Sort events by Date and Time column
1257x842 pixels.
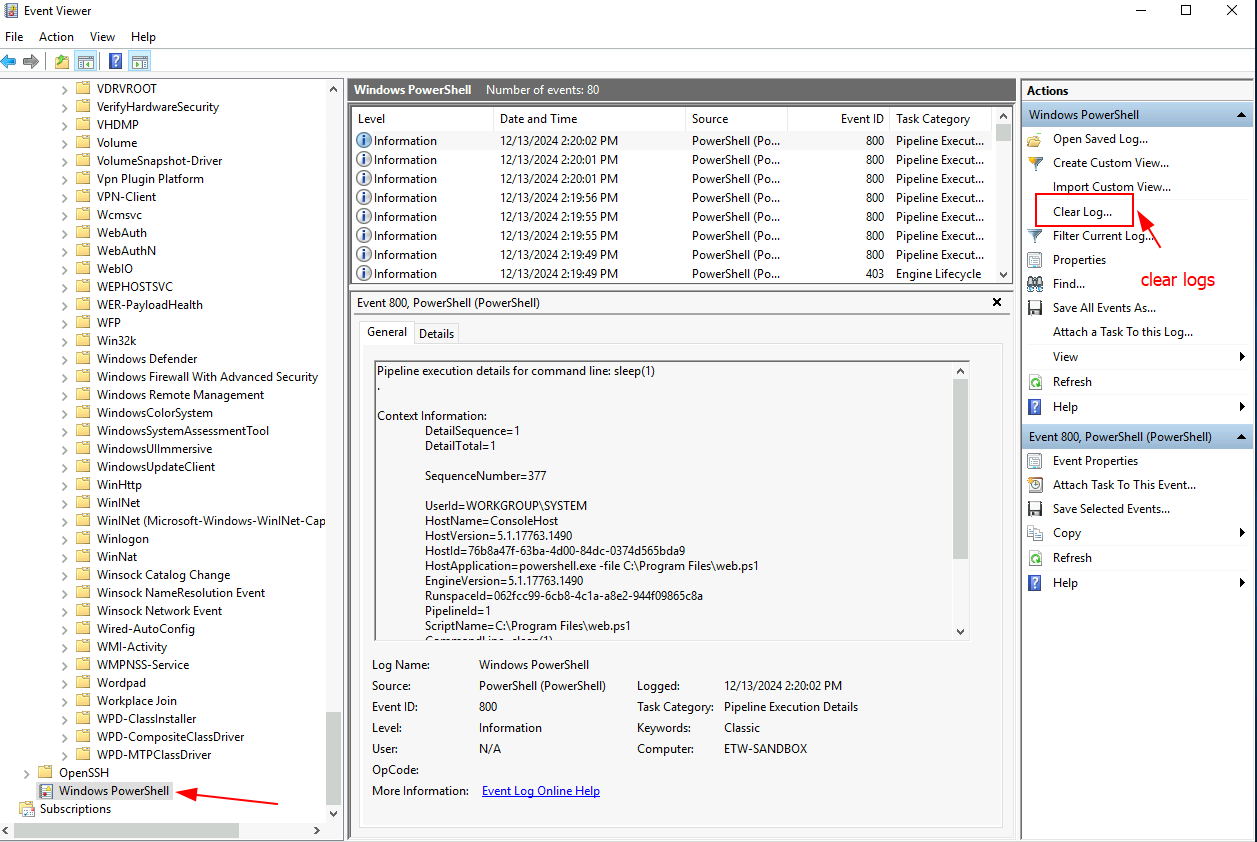590,119
